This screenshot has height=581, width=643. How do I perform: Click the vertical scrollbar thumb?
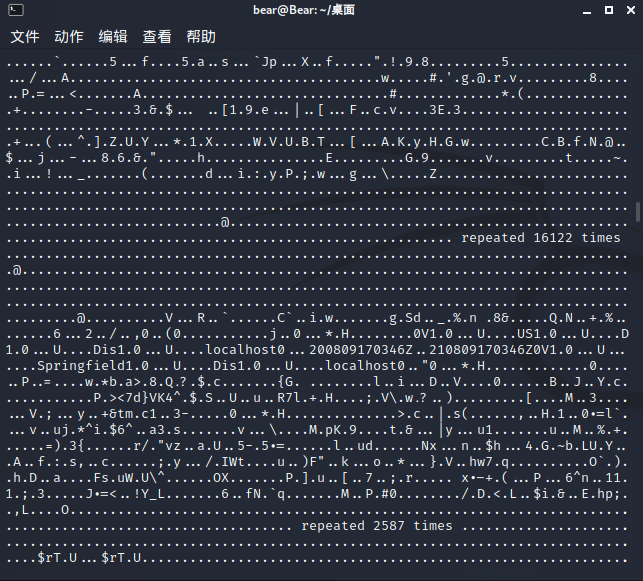click(x=638, y=212)
